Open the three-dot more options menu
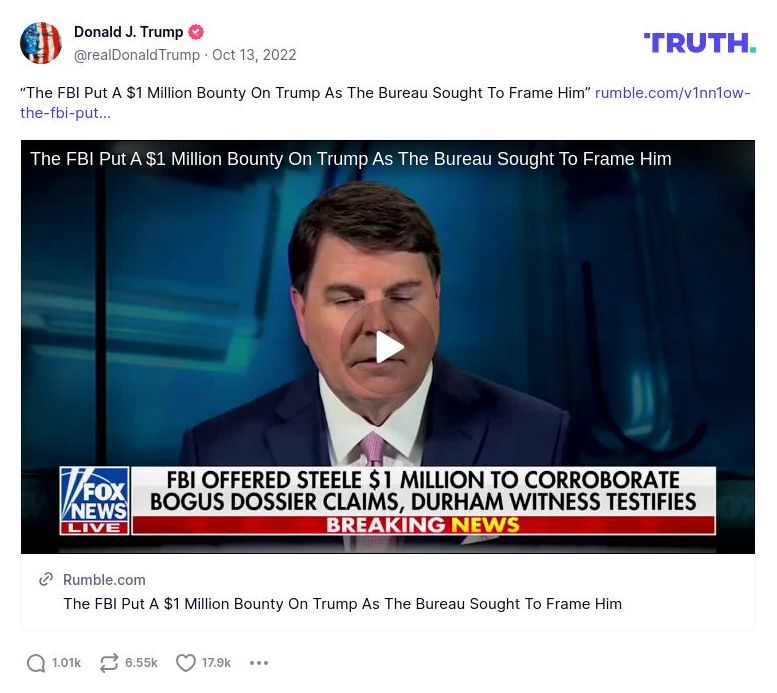Screen dimensions: 777x693 point(259,663)
